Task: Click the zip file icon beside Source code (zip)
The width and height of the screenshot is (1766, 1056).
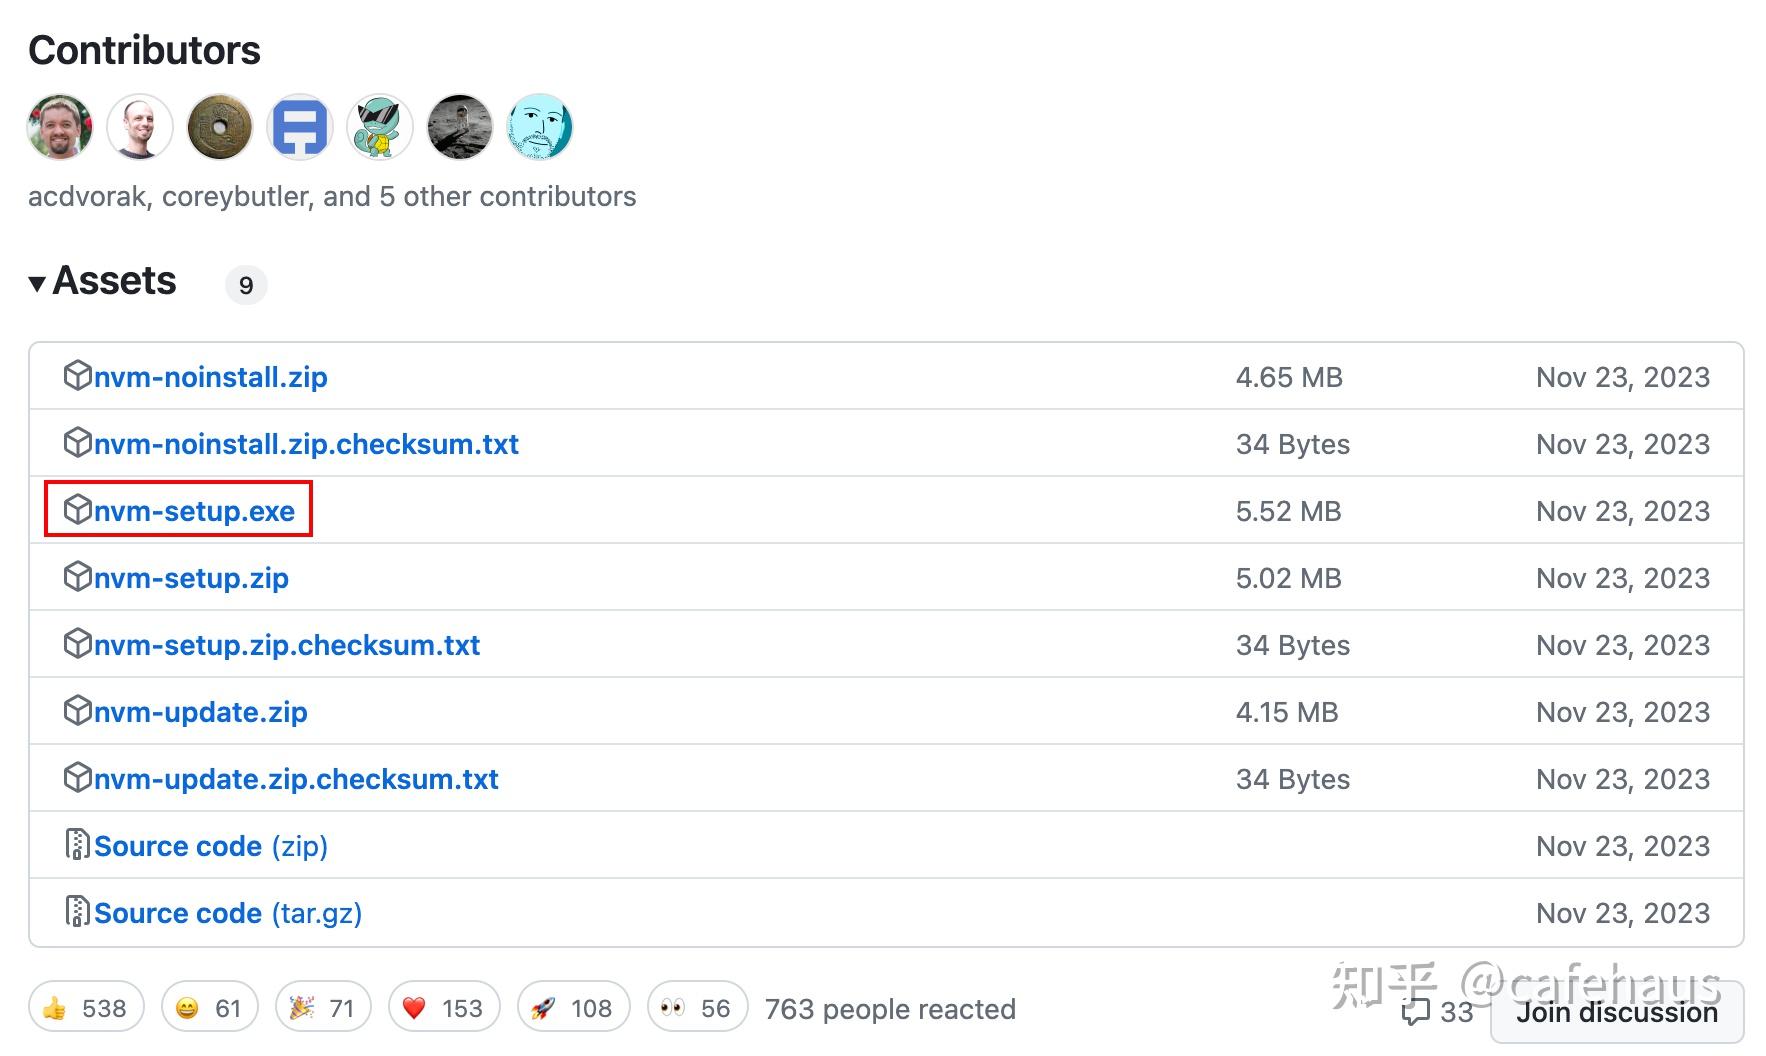Action: [x=76, y=845]
